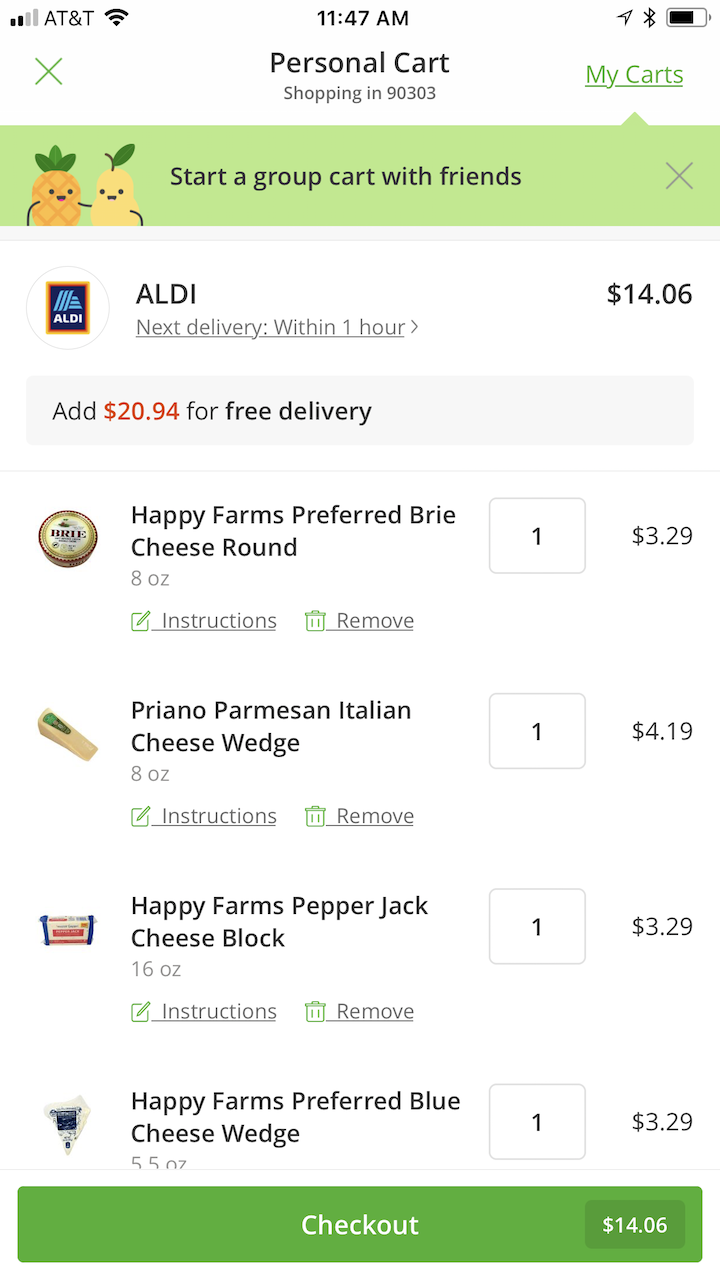This screenshot has height=1280, width=720.
Task: Expand Next delivery time options
Action: (x=277, y=327)
